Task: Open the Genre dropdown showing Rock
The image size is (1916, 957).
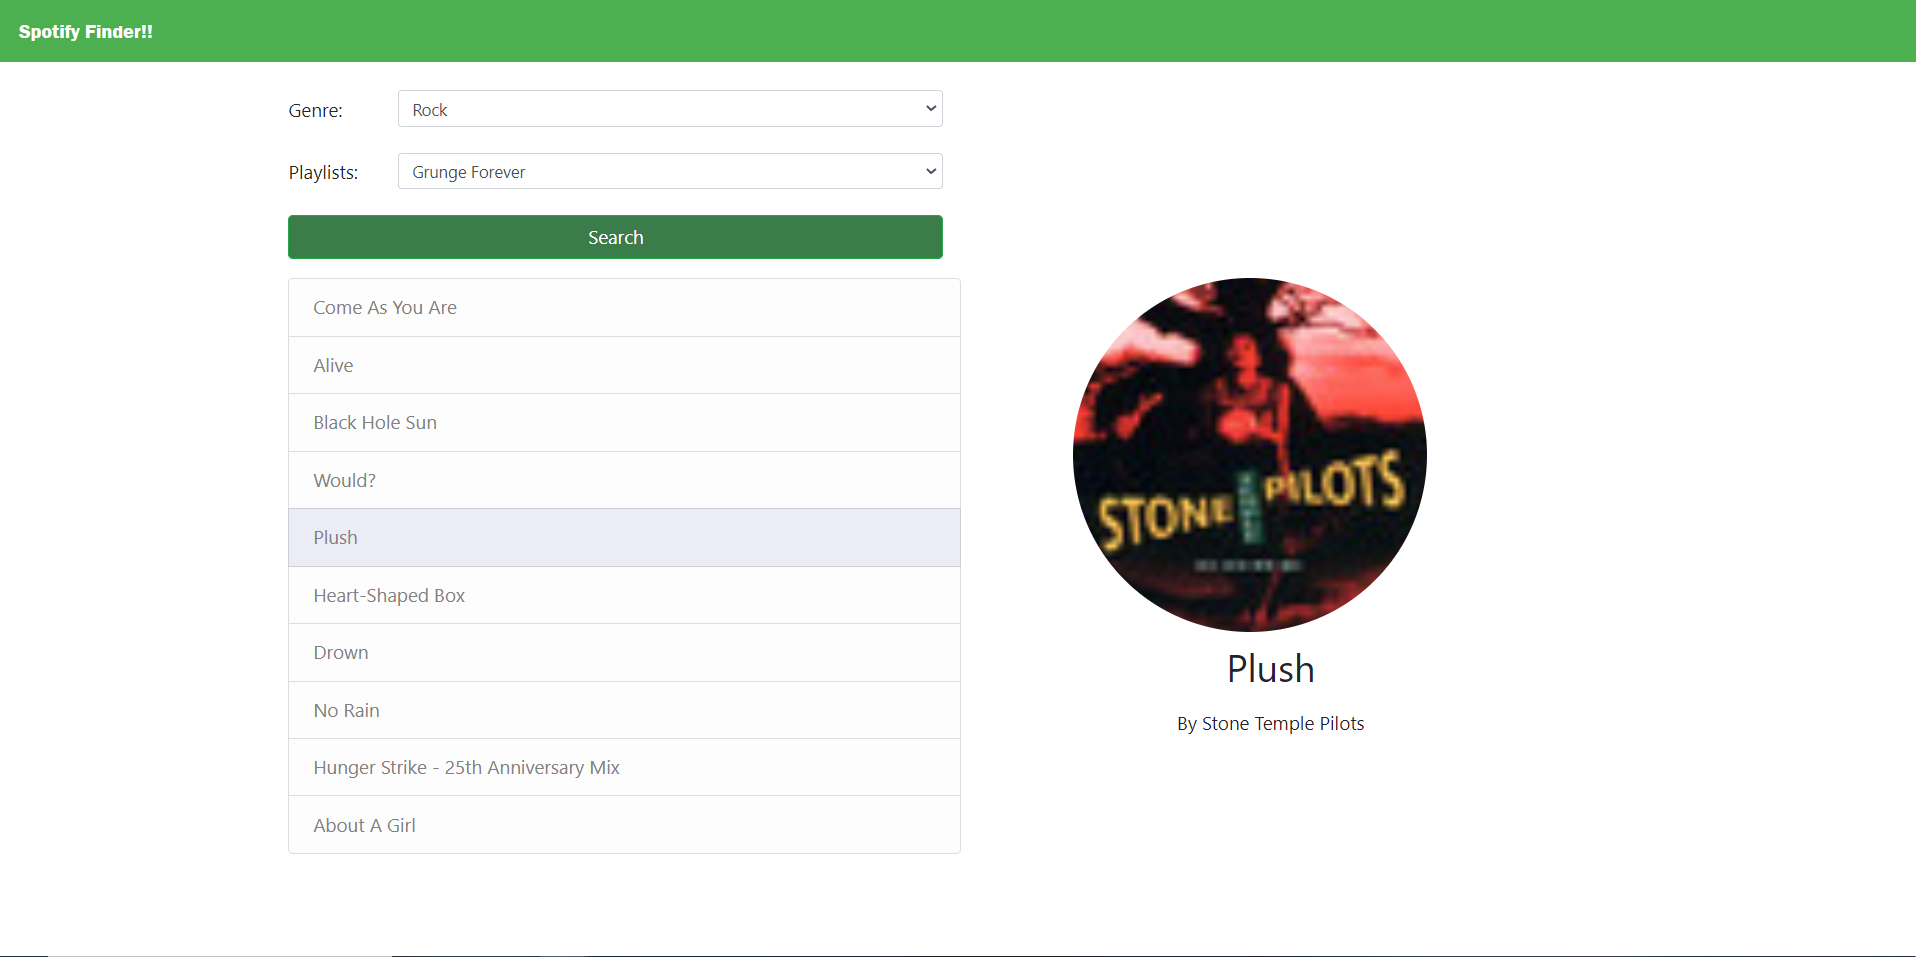Action: tap(670, 109)
